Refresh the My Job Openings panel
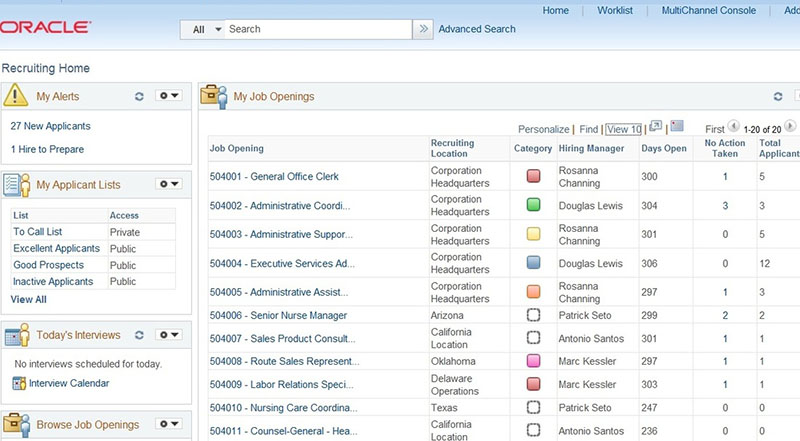 click(779, 97)
